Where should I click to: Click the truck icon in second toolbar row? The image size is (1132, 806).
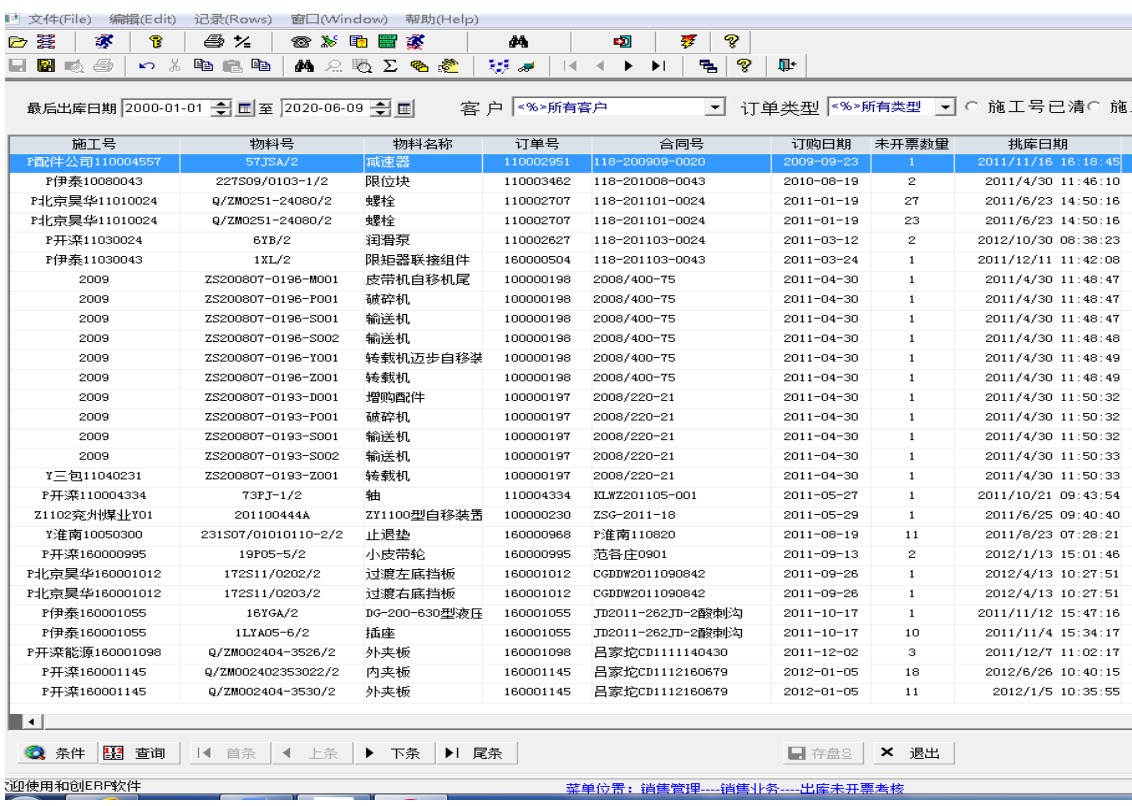pyautogui.click(x=527, y=66)
